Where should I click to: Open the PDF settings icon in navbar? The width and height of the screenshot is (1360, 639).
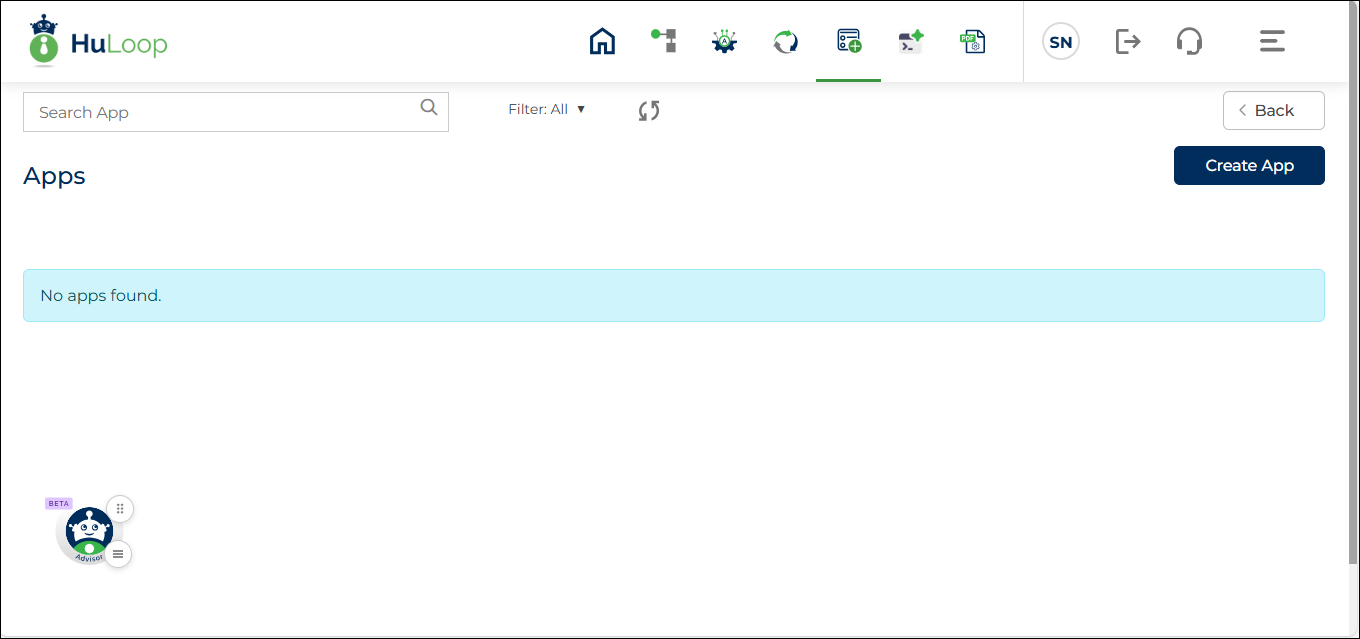point(973,41)
